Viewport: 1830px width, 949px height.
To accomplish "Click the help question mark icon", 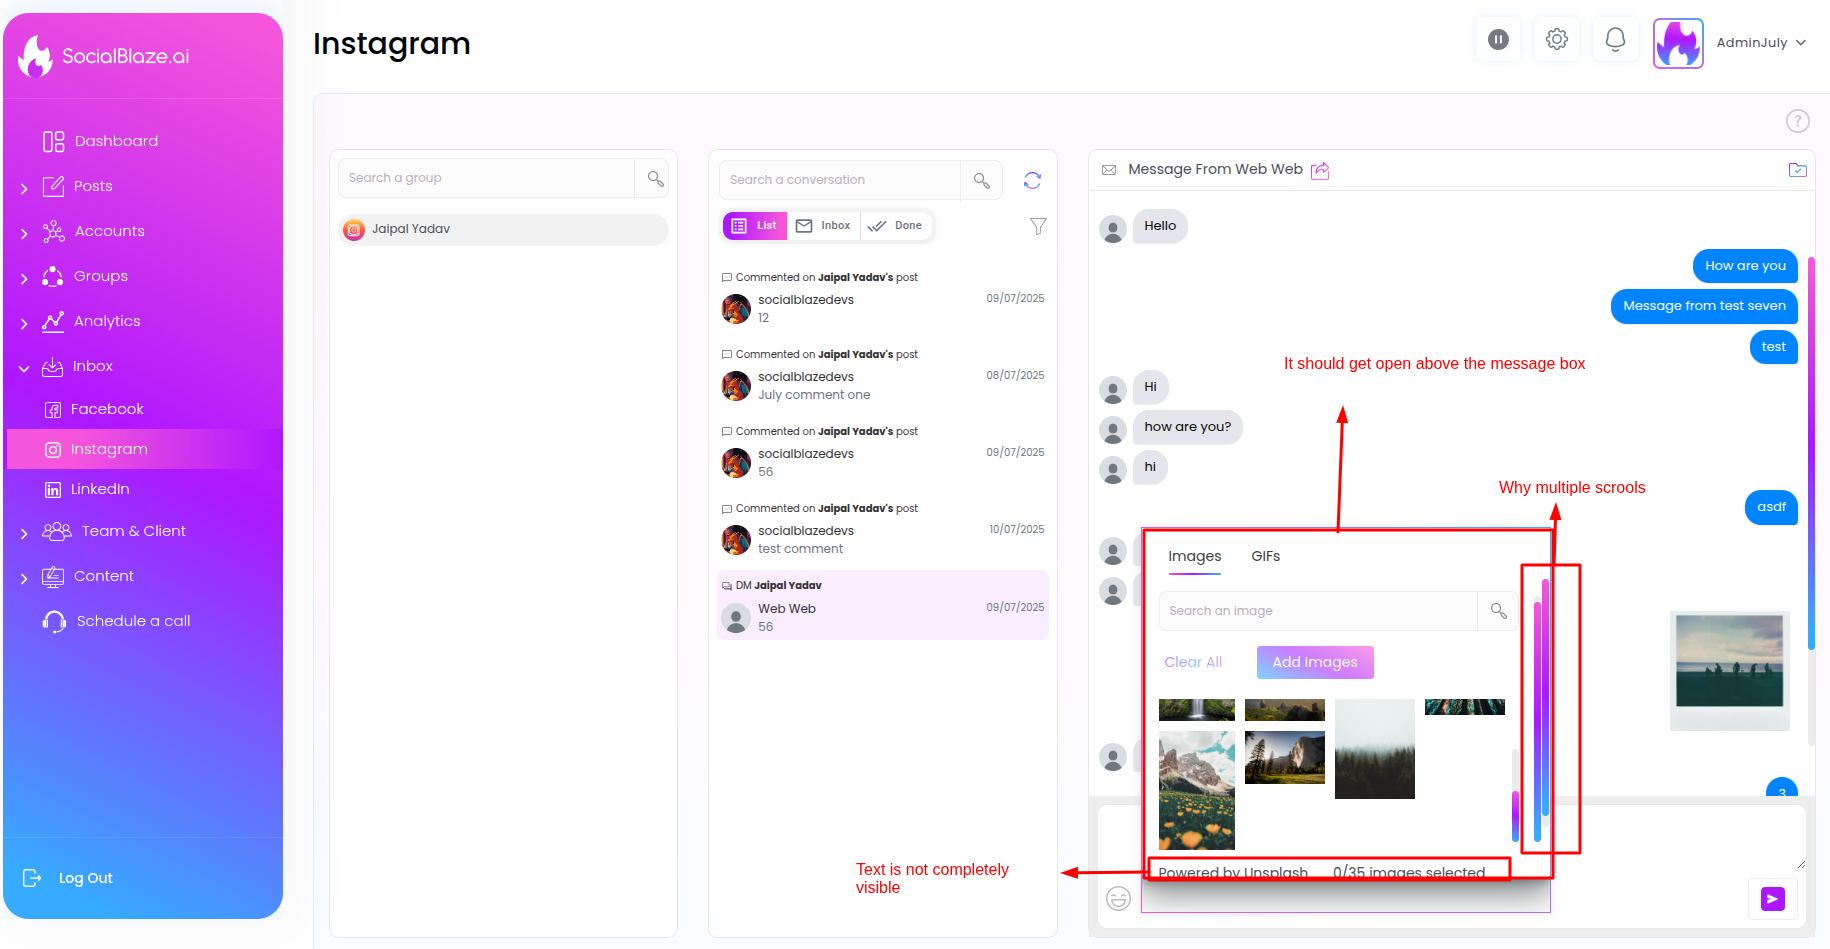I will click(1797, 121).
